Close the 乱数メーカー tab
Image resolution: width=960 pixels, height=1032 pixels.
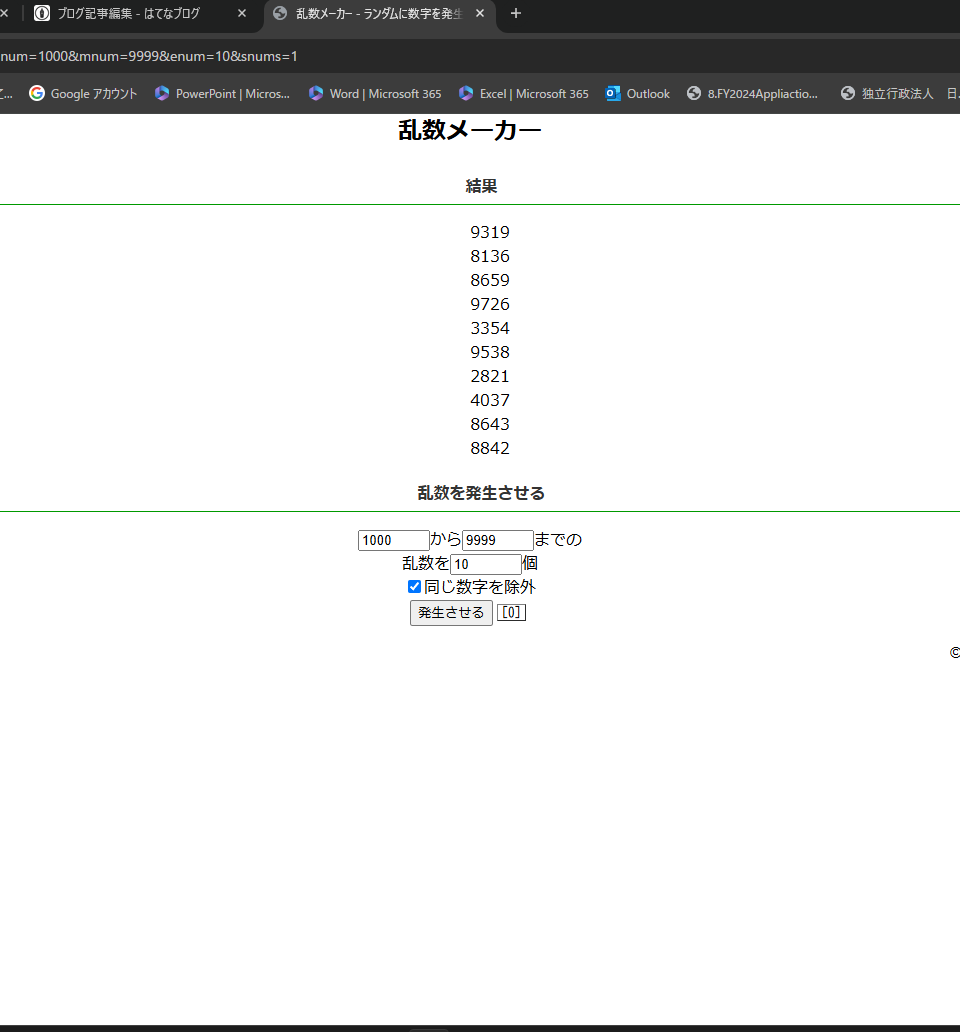[480, 14]
